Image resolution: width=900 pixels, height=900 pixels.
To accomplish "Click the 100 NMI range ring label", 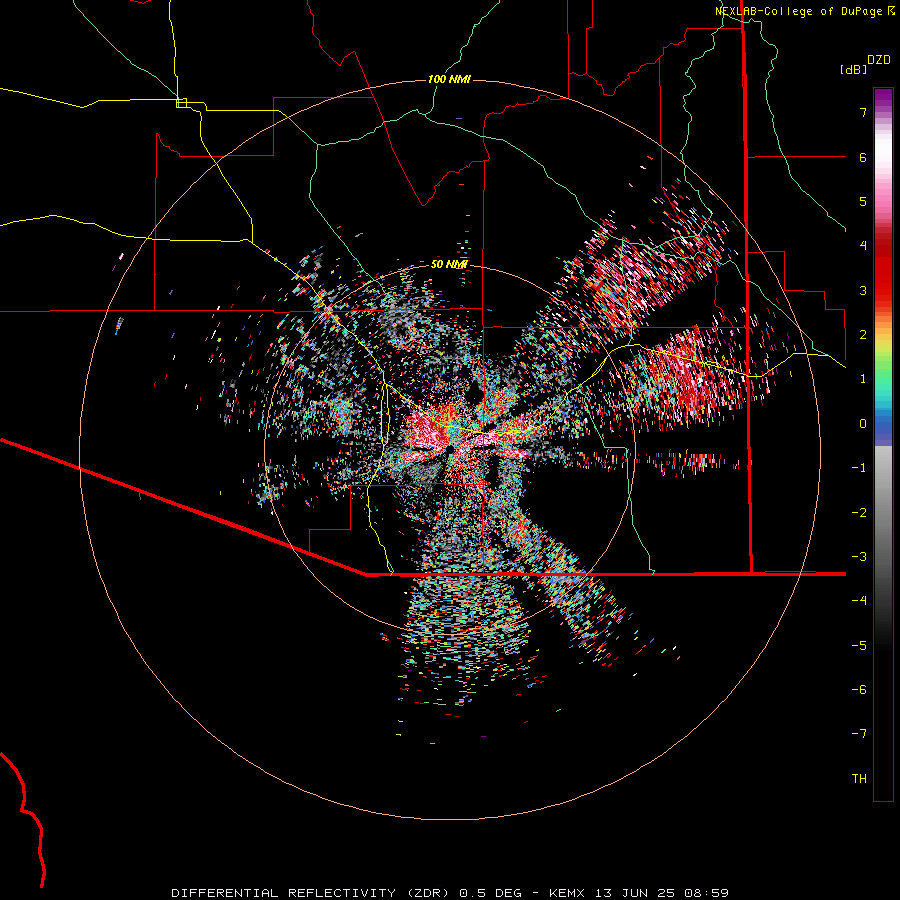I will point(449,79).
